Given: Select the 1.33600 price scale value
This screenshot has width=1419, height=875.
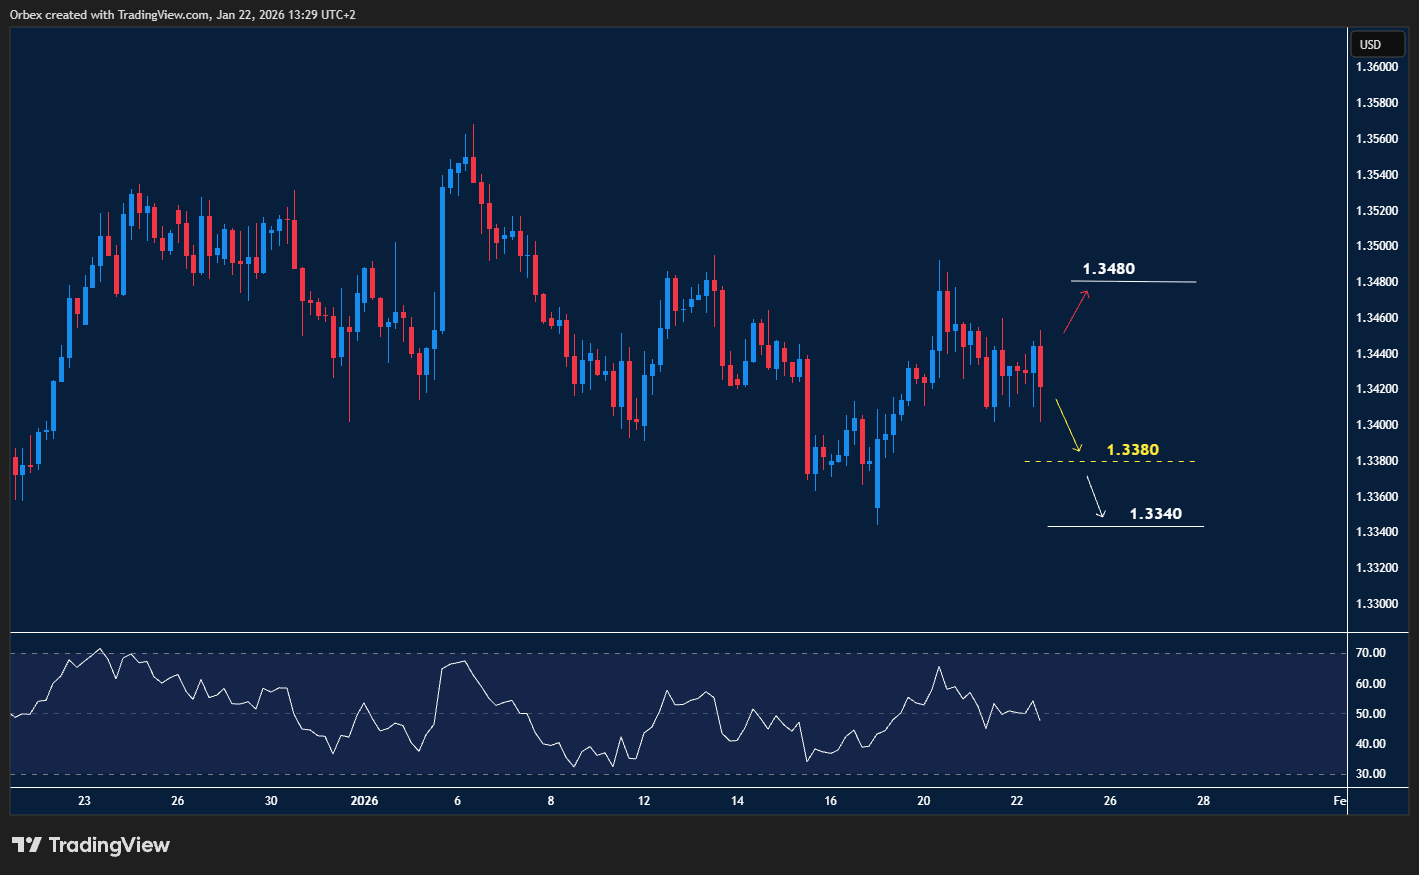Looking at the screenshot, I should [1377, 497].
